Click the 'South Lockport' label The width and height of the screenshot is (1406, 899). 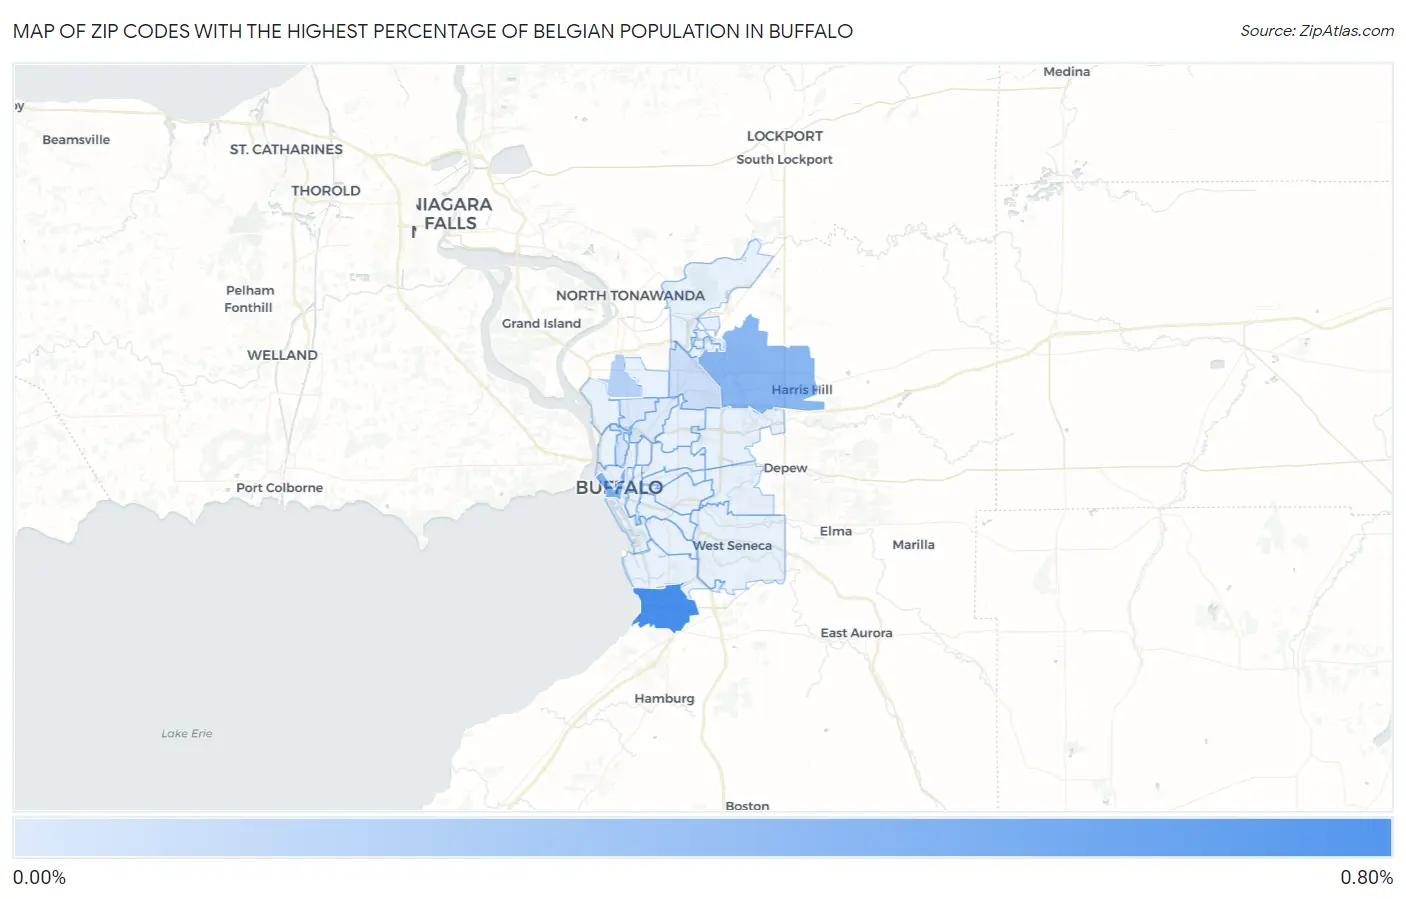tap(784, 159)
